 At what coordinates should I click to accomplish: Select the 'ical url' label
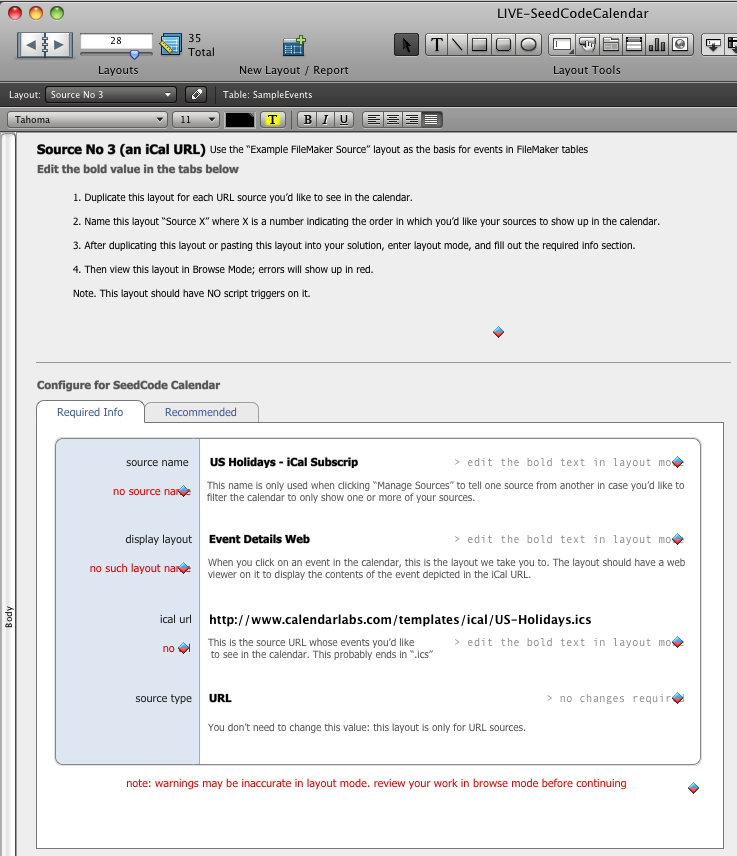[175, 619]
